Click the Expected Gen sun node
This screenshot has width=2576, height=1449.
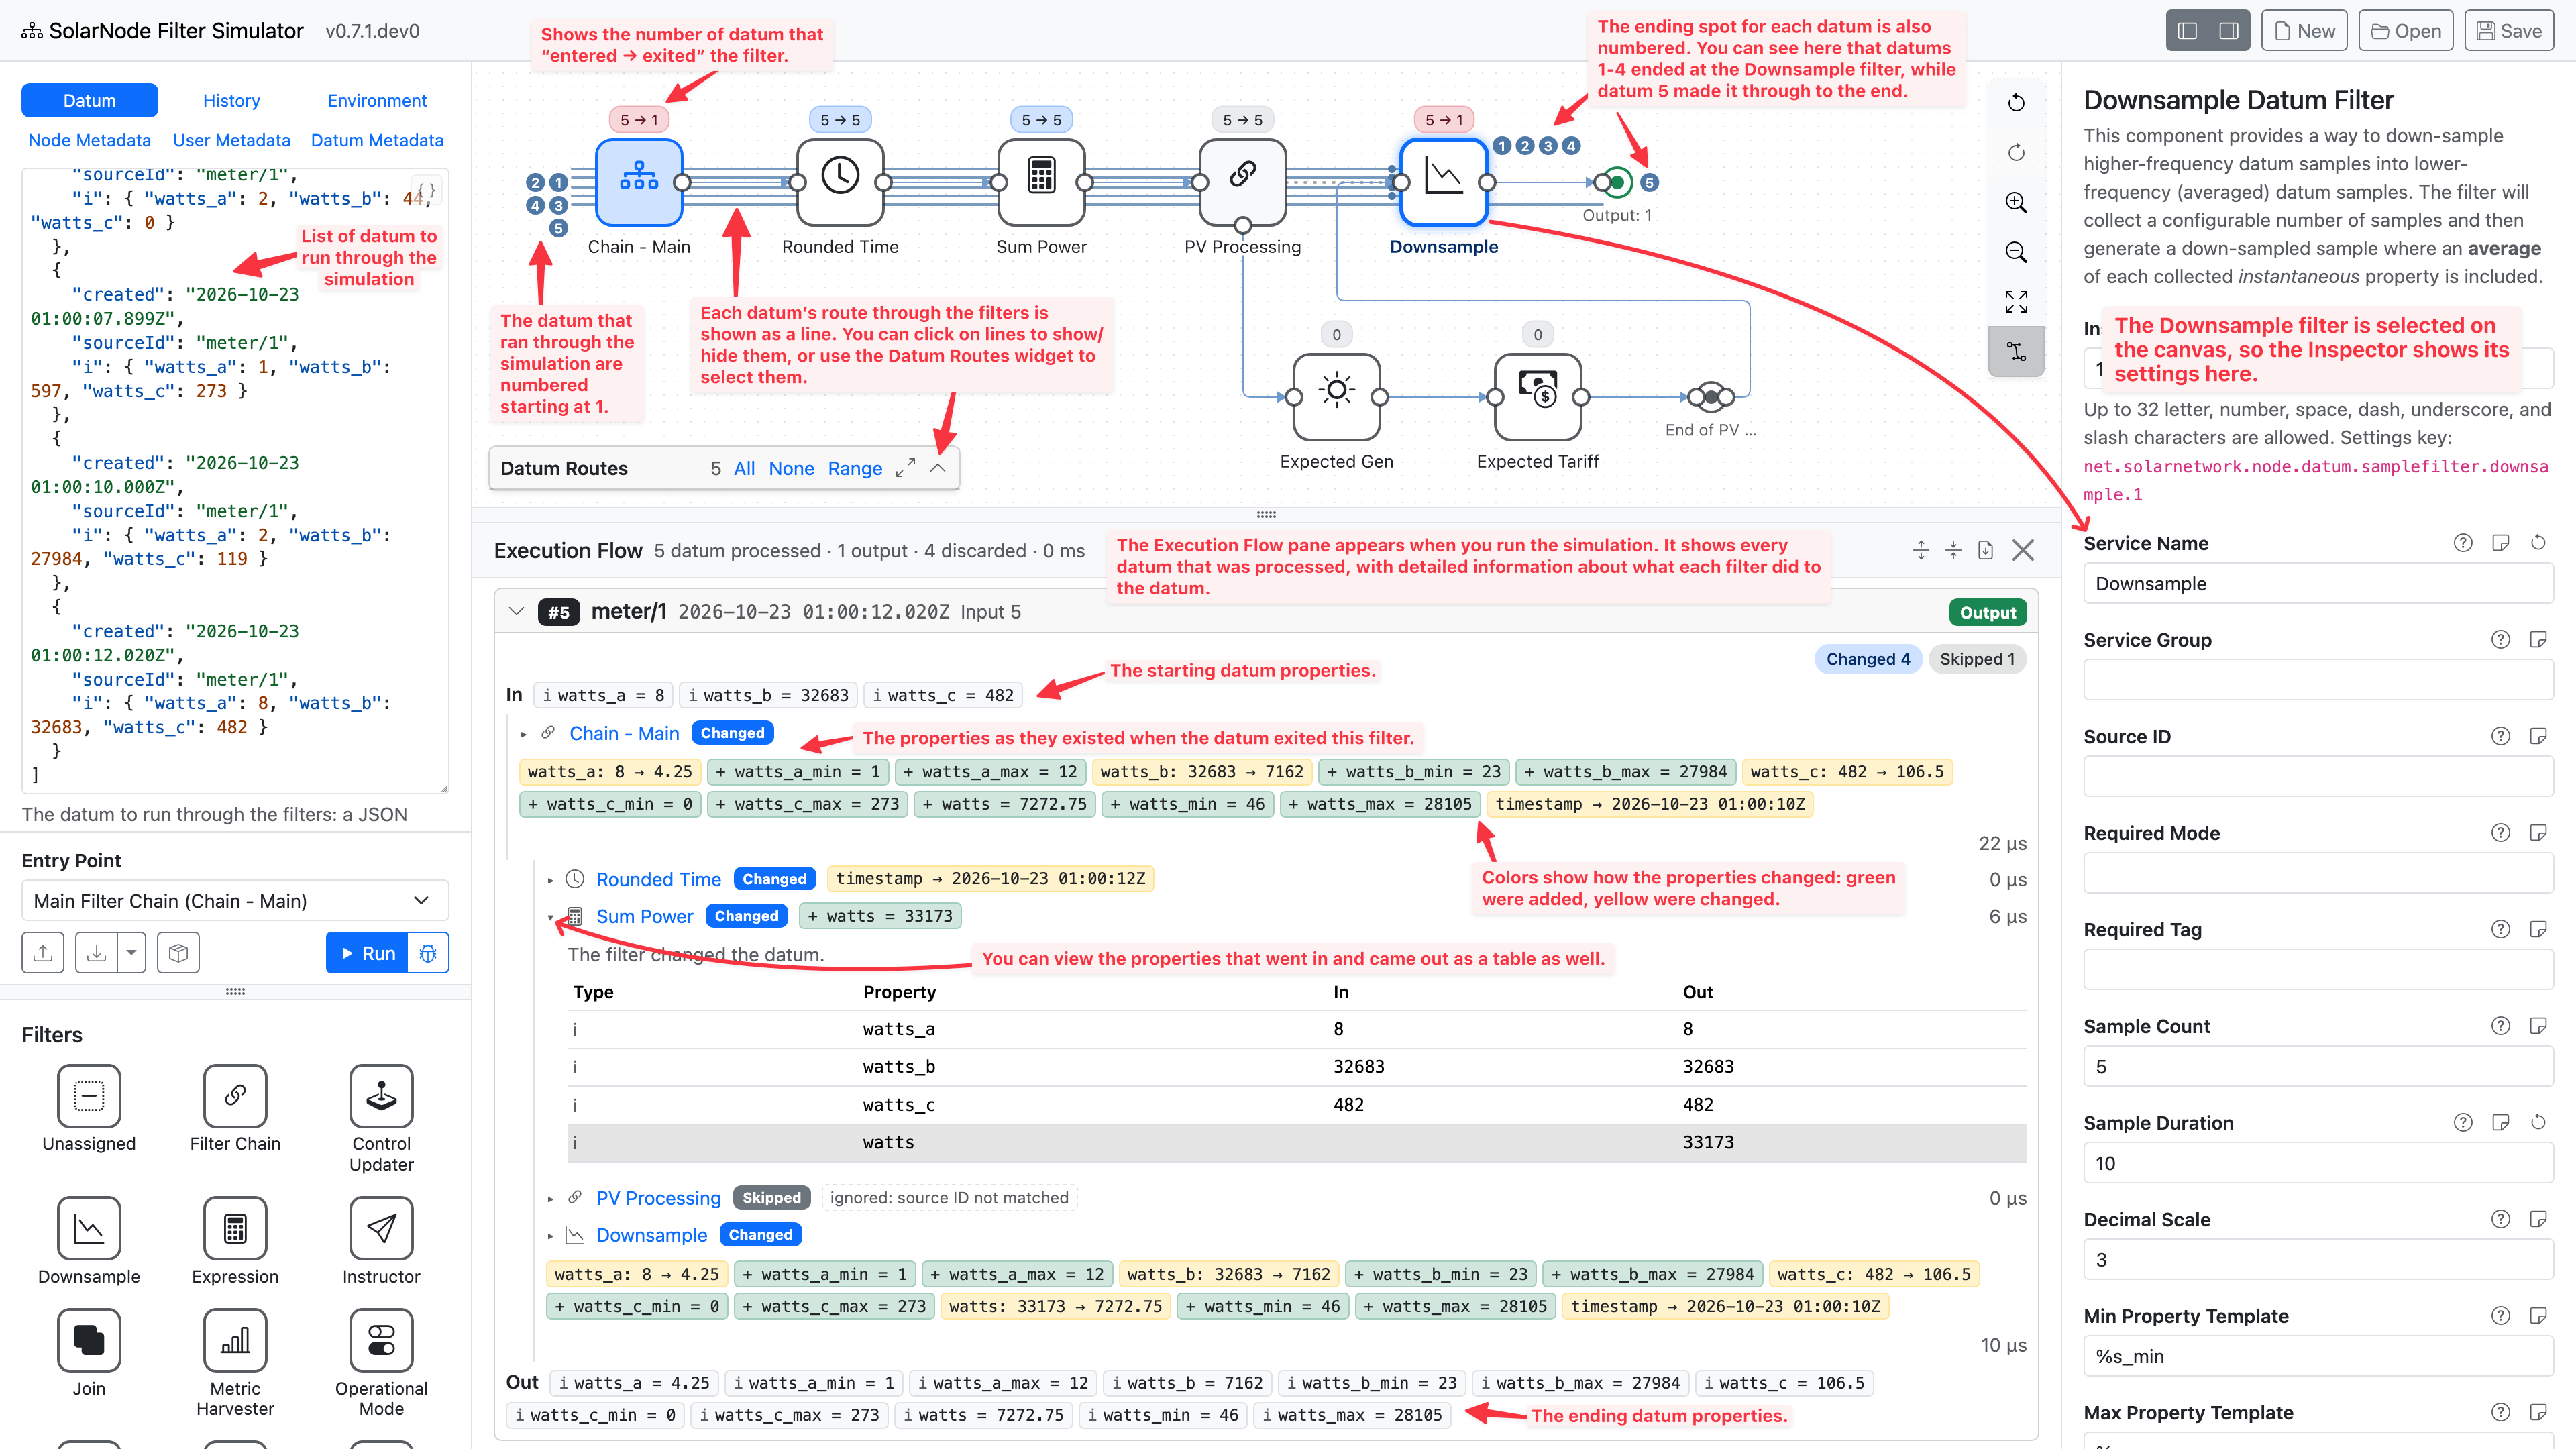tap(1336, 396)
